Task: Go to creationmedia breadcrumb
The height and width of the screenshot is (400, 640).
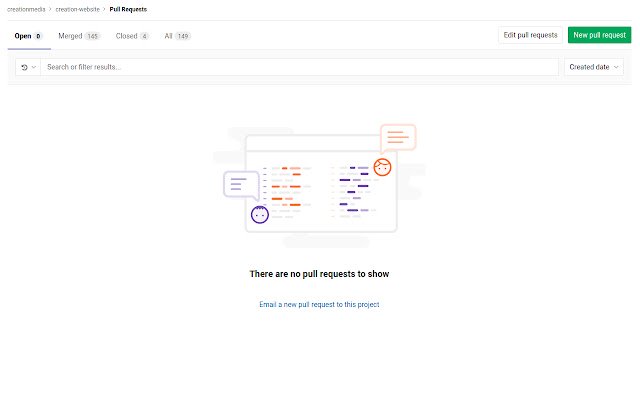Action: pyautogui.click(x=26, y=9)
